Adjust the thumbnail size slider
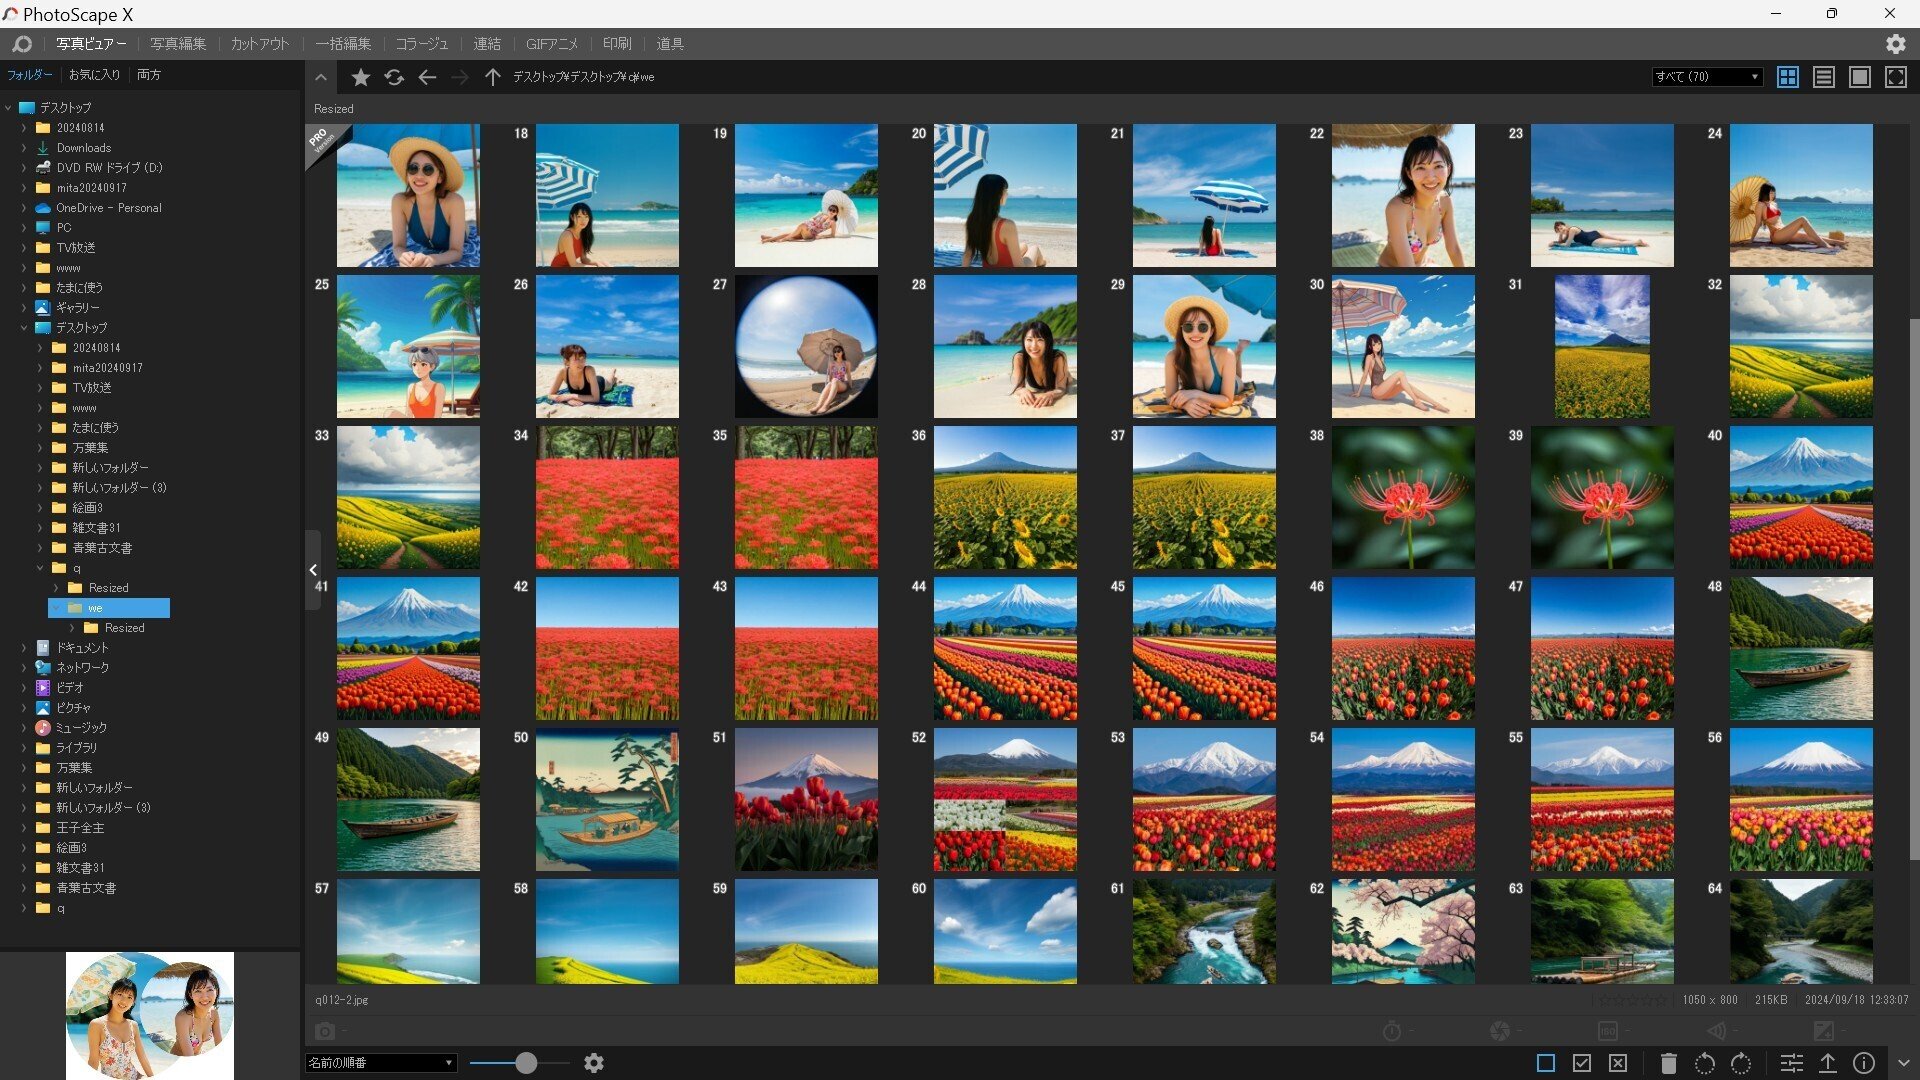Screen dimensions: 1920x1080 524,1063
